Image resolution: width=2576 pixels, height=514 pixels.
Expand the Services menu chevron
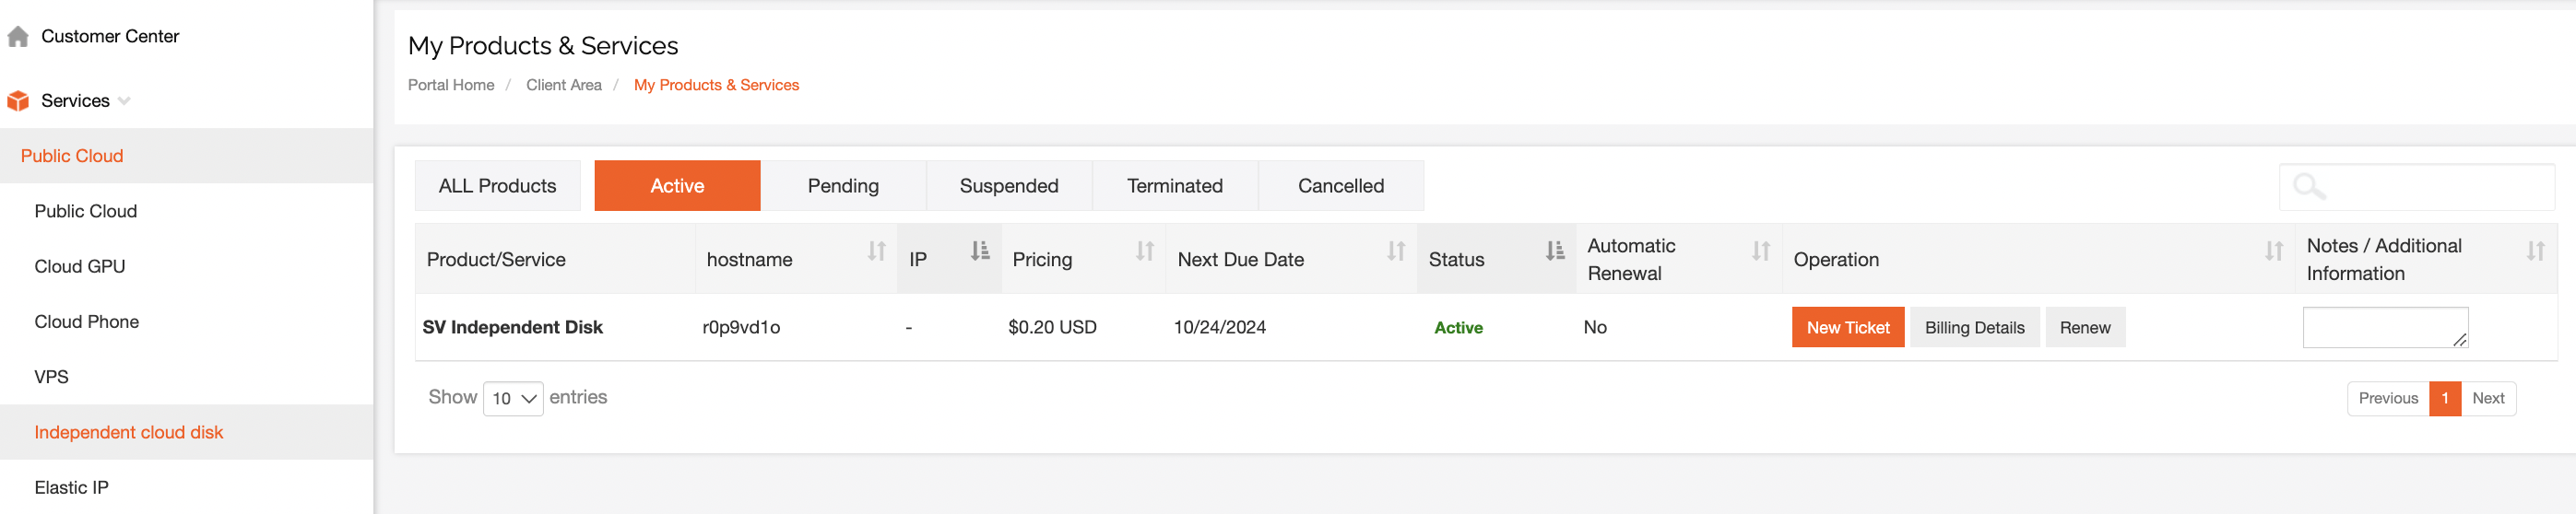124,101
